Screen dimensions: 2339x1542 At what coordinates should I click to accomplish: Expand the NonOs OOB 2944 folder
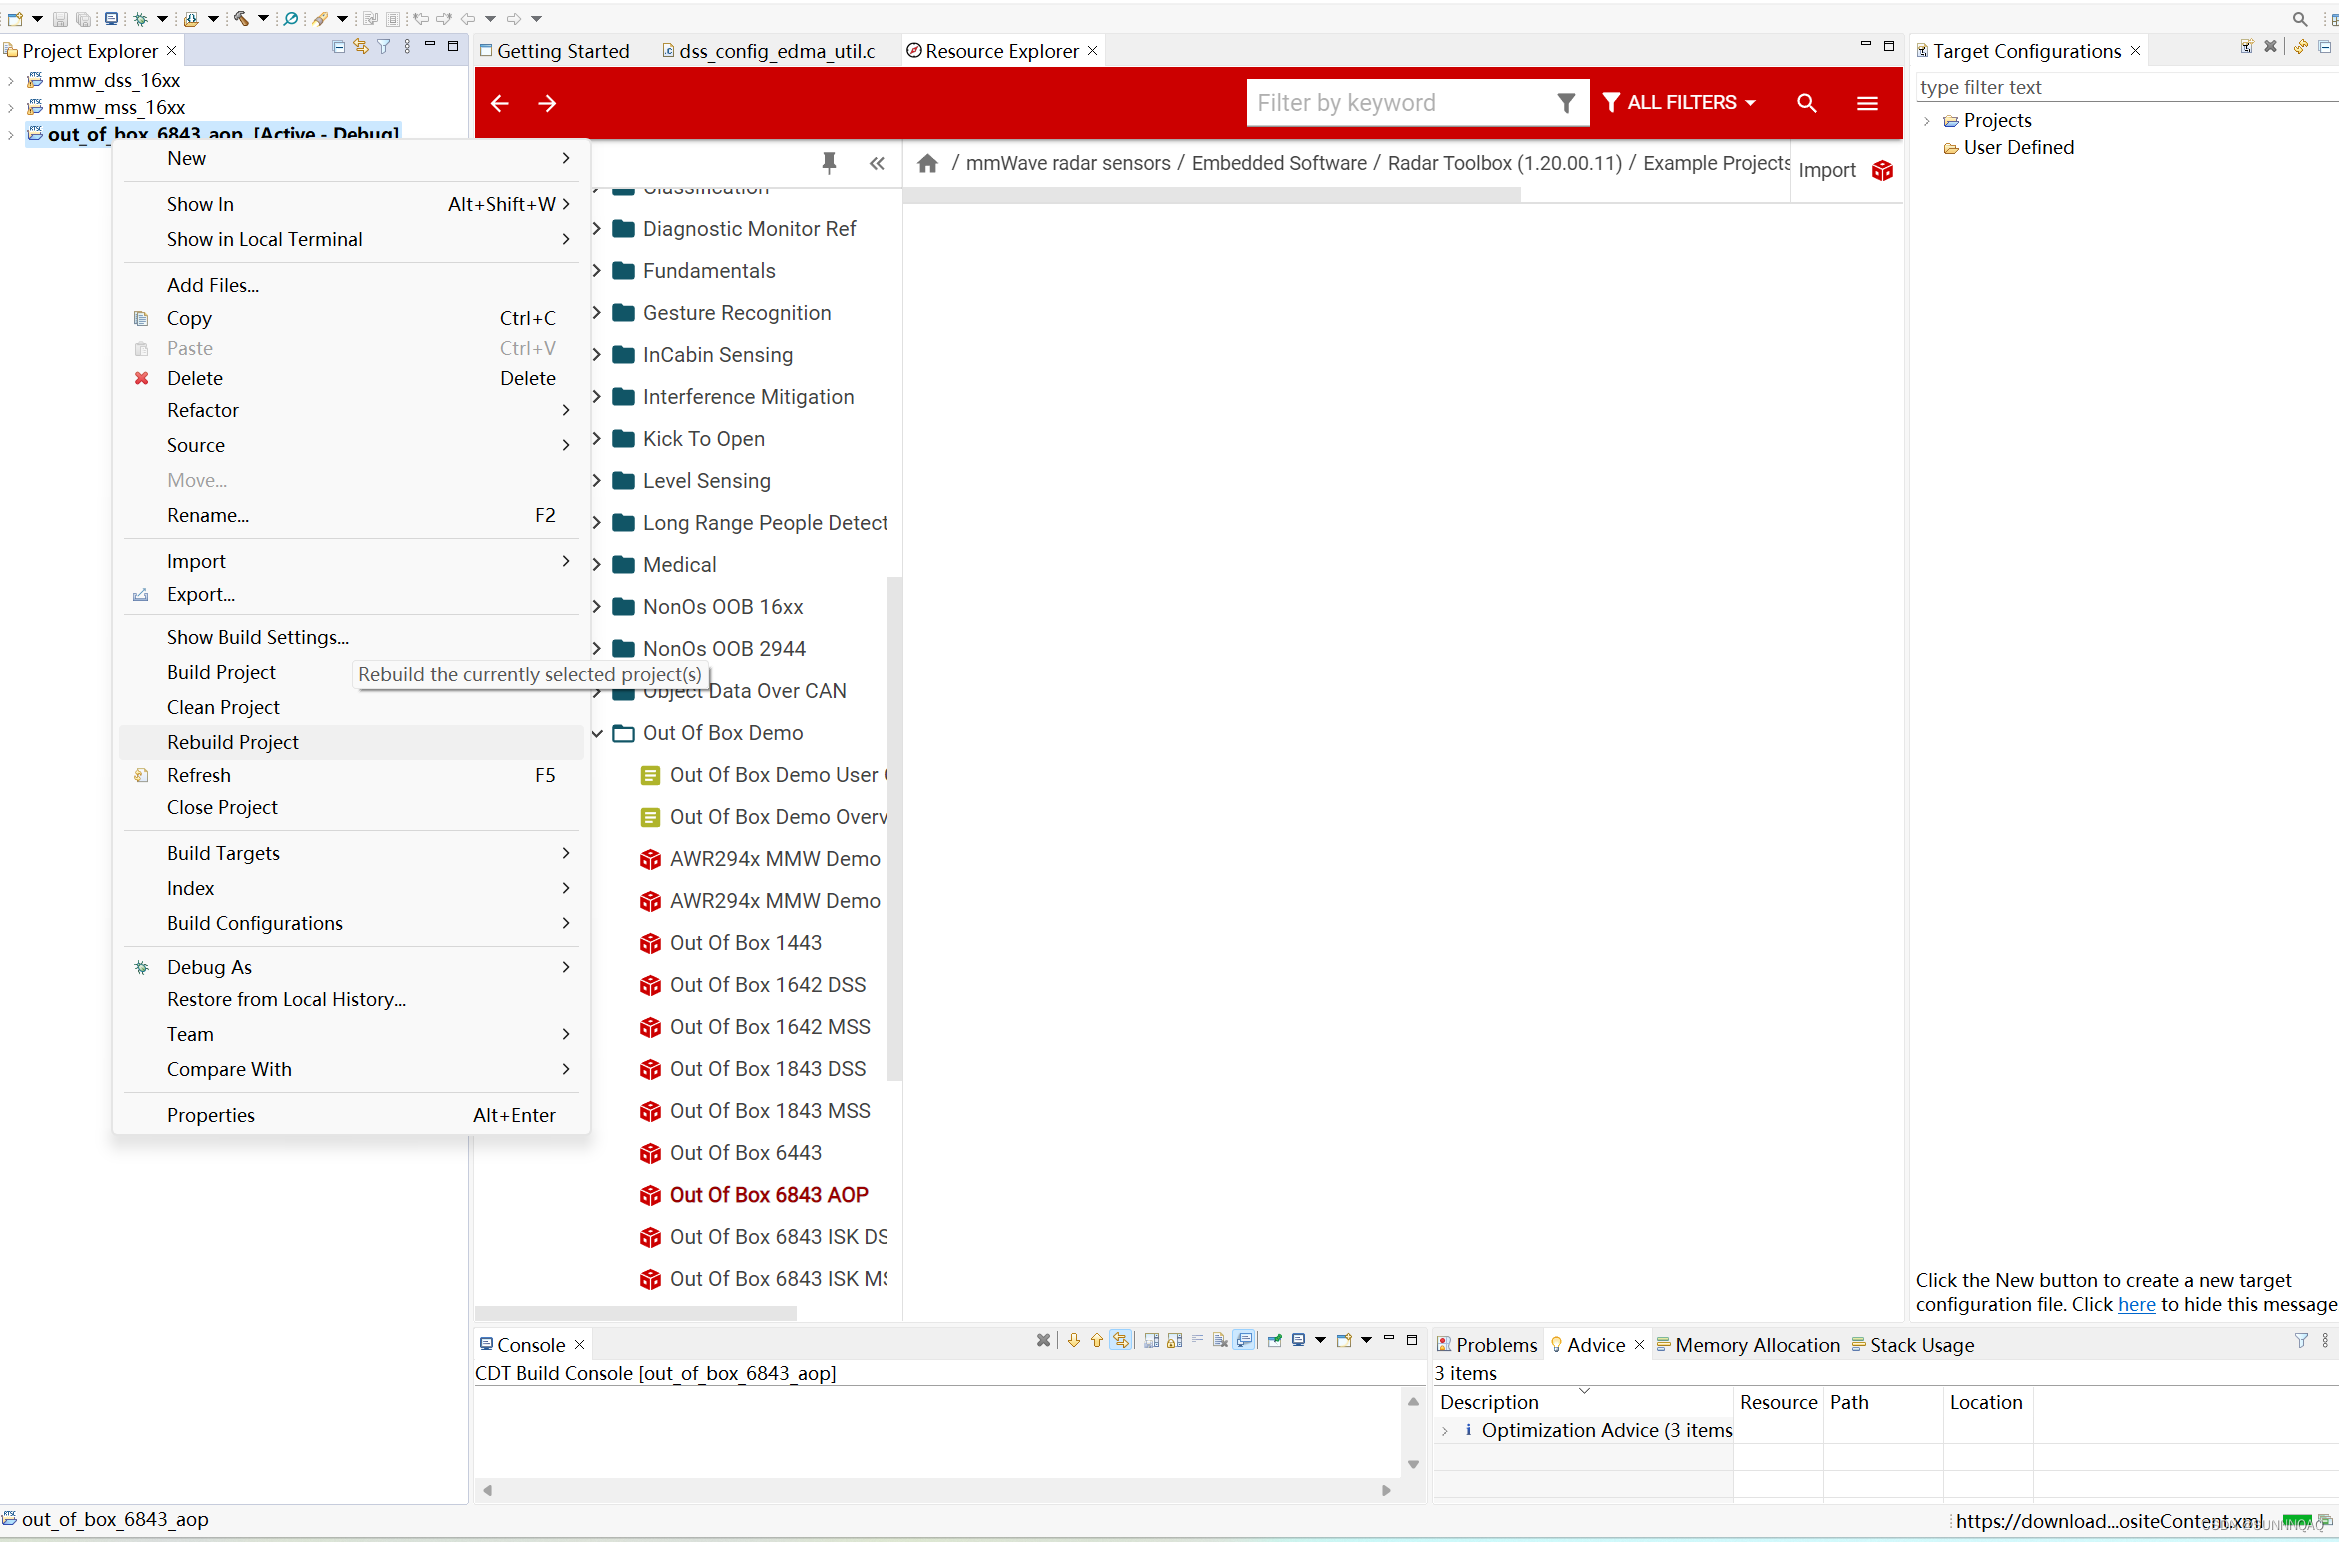pos(599,649)
